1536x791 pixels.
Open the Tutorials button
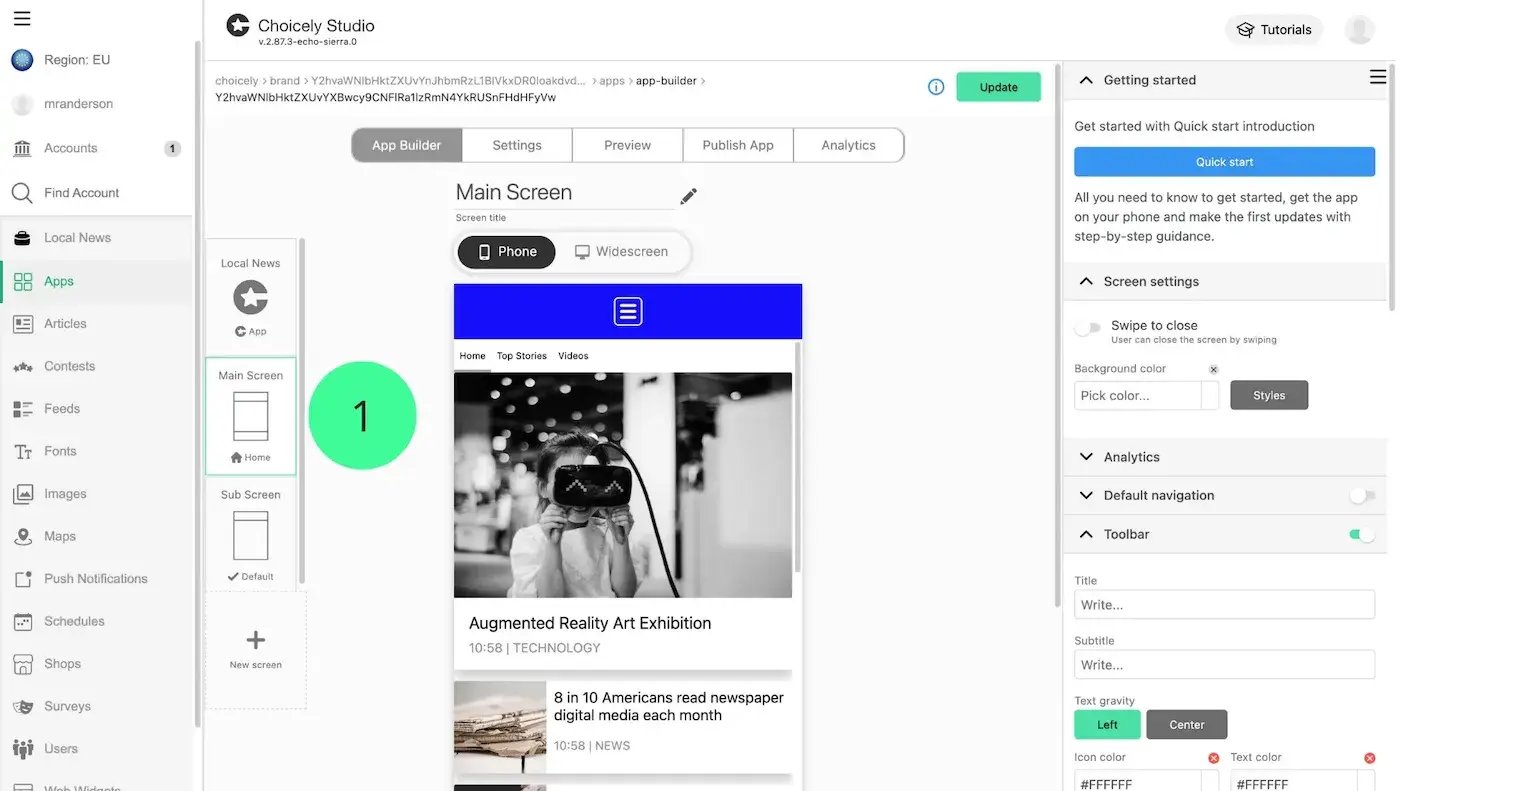[x=1274, y=30]
